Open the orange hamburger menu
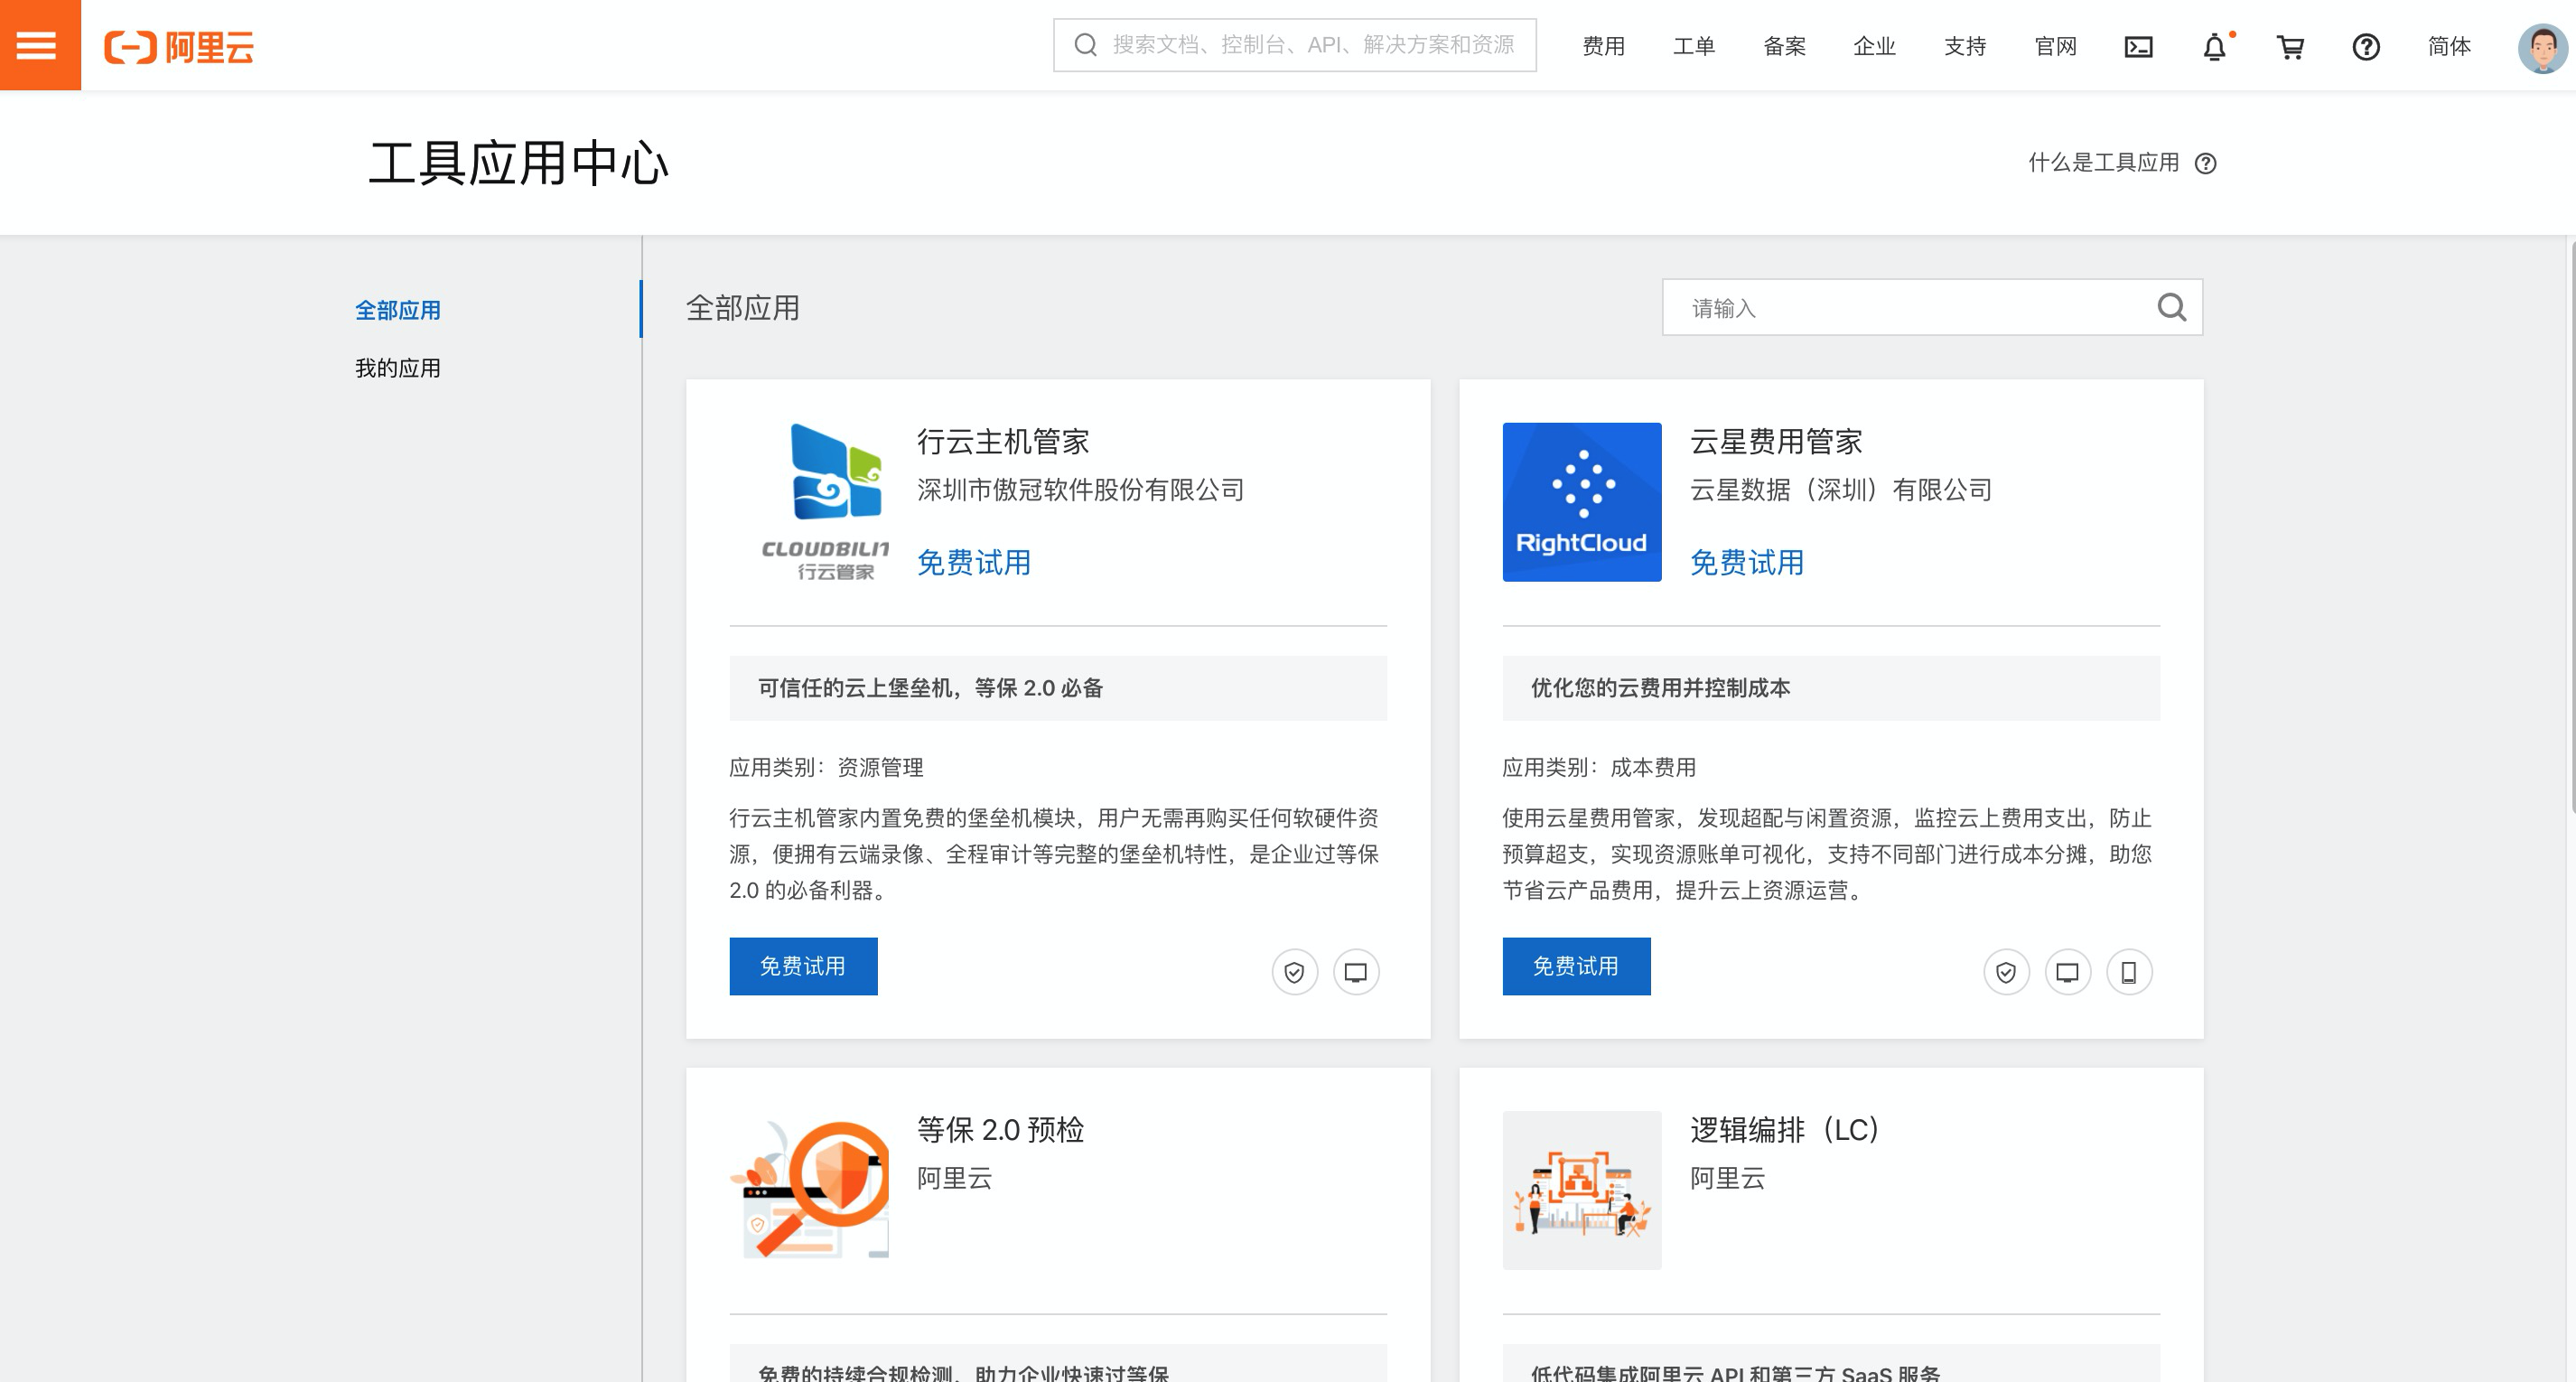 point(39,45)
